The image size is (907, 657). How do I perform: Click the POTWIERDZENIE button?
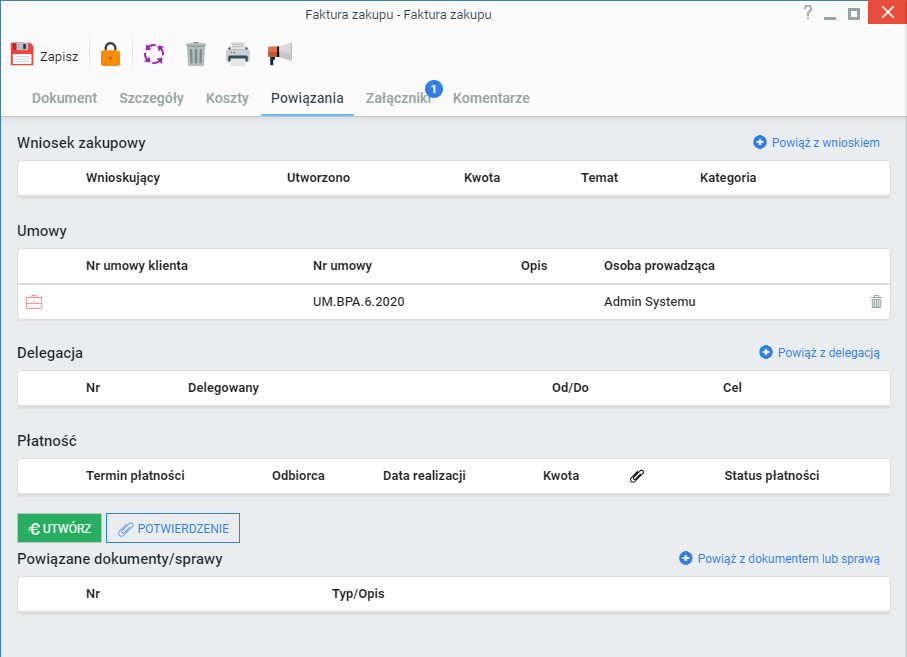[173, 528]
